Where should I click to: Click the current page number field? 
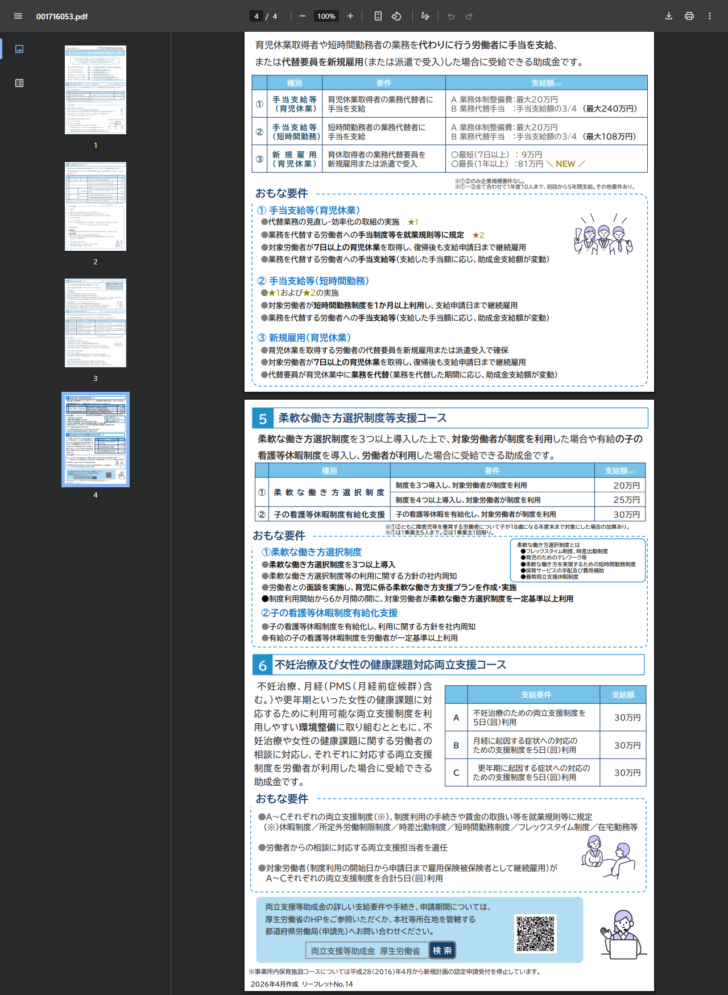coord(256,16)
